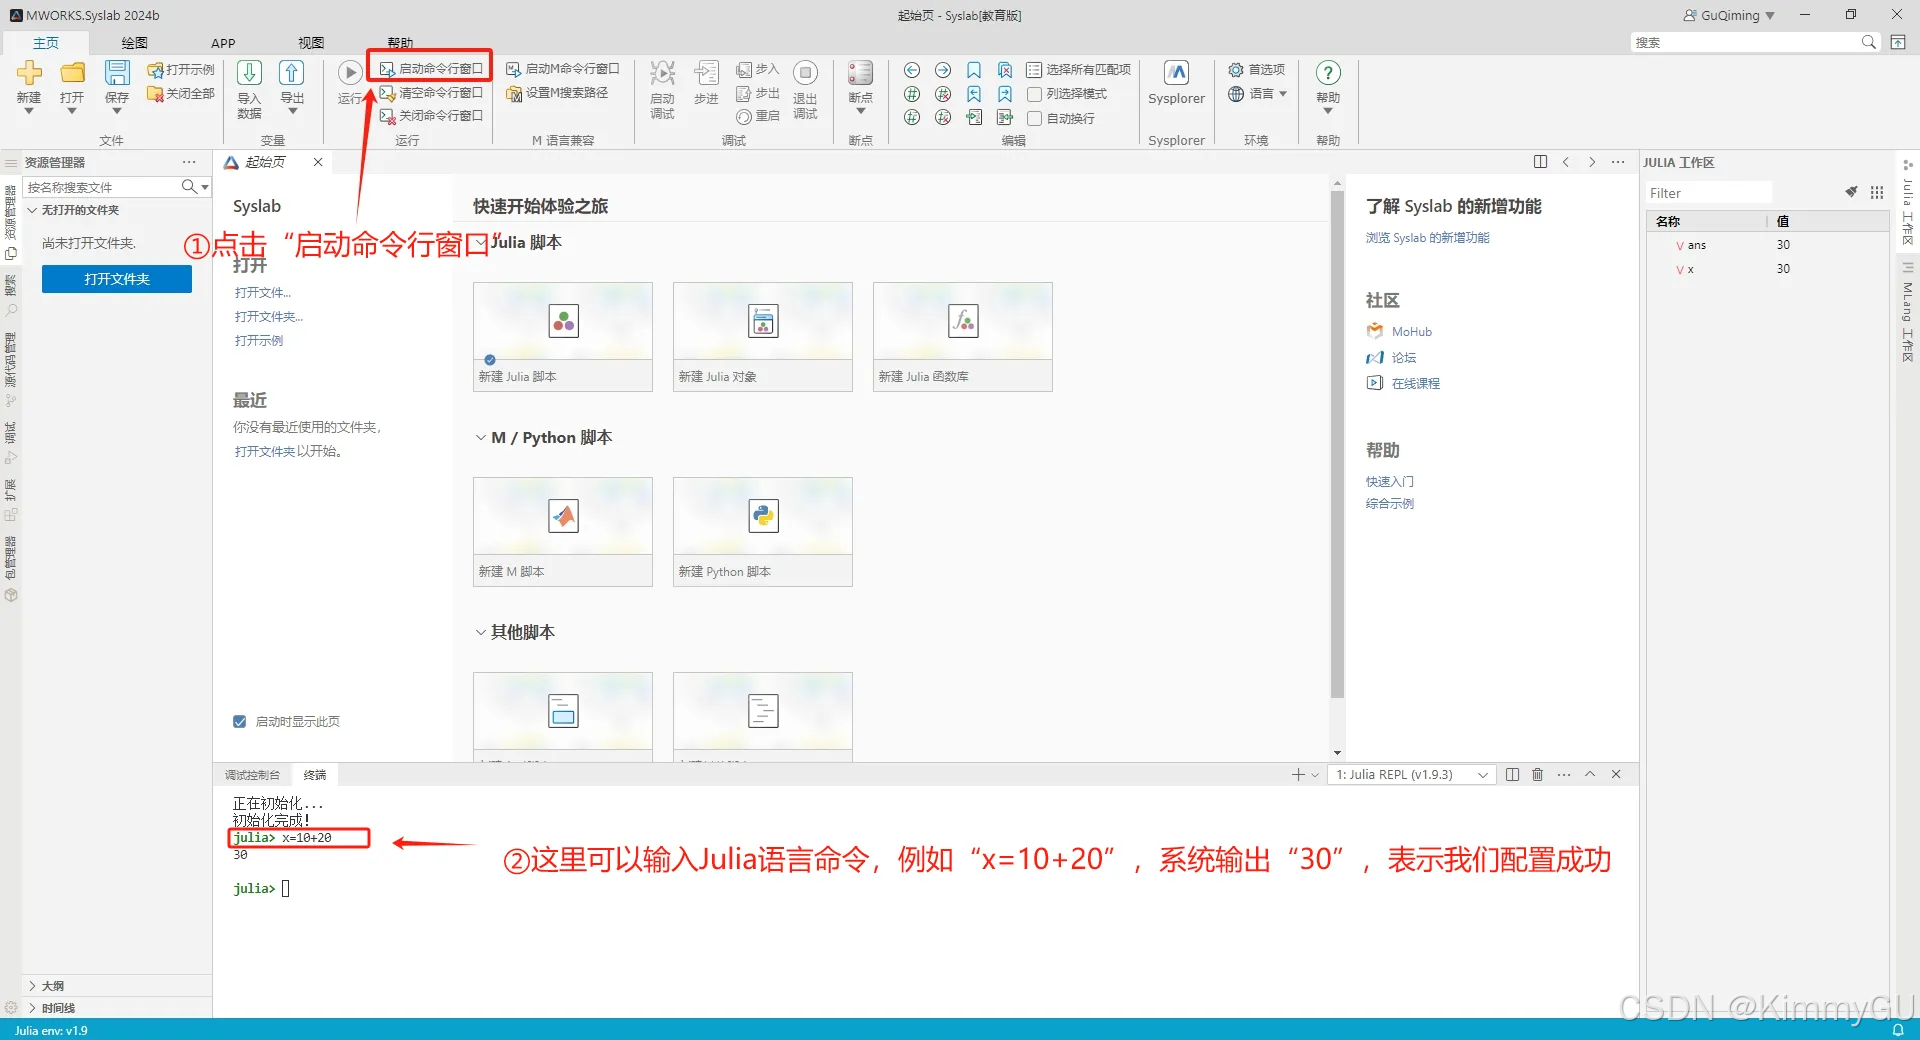Click the 保存 (Save) floppy icon
The width and height of the screenshot is (1920, 1040).
point(117,73)
